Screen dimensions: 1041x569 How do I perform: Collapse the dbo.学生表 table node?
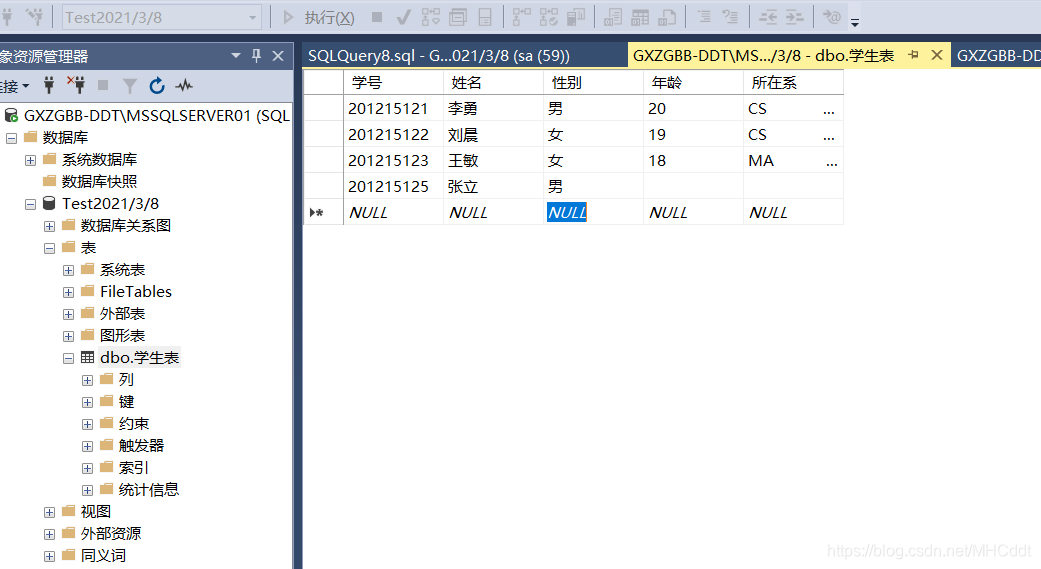[x=68, y=358]
